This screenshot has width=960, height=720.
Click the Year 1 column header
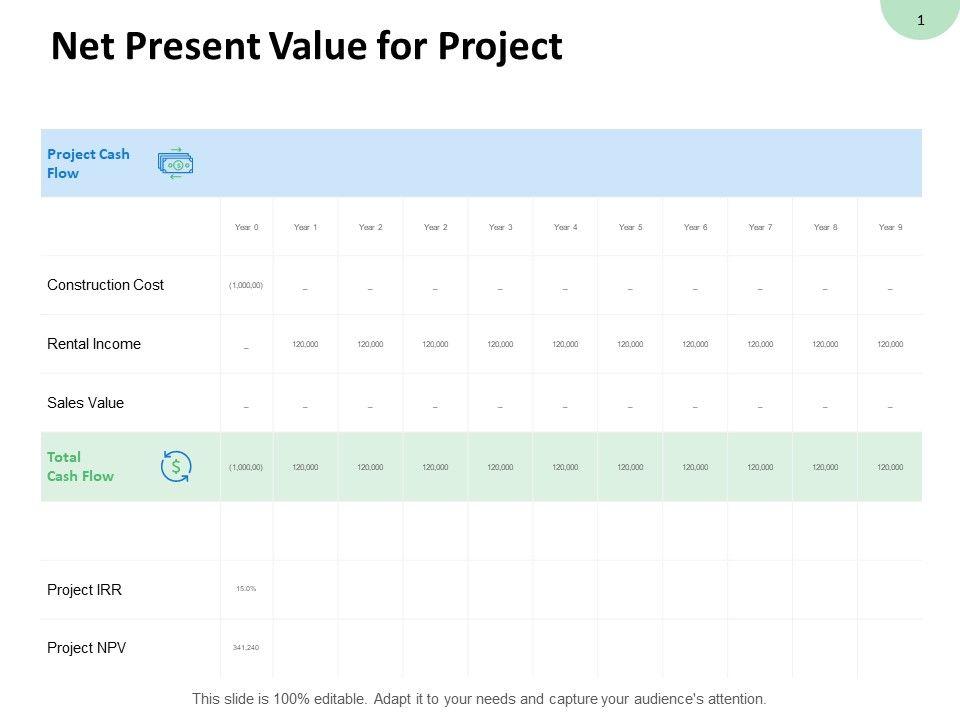point(305,227)
